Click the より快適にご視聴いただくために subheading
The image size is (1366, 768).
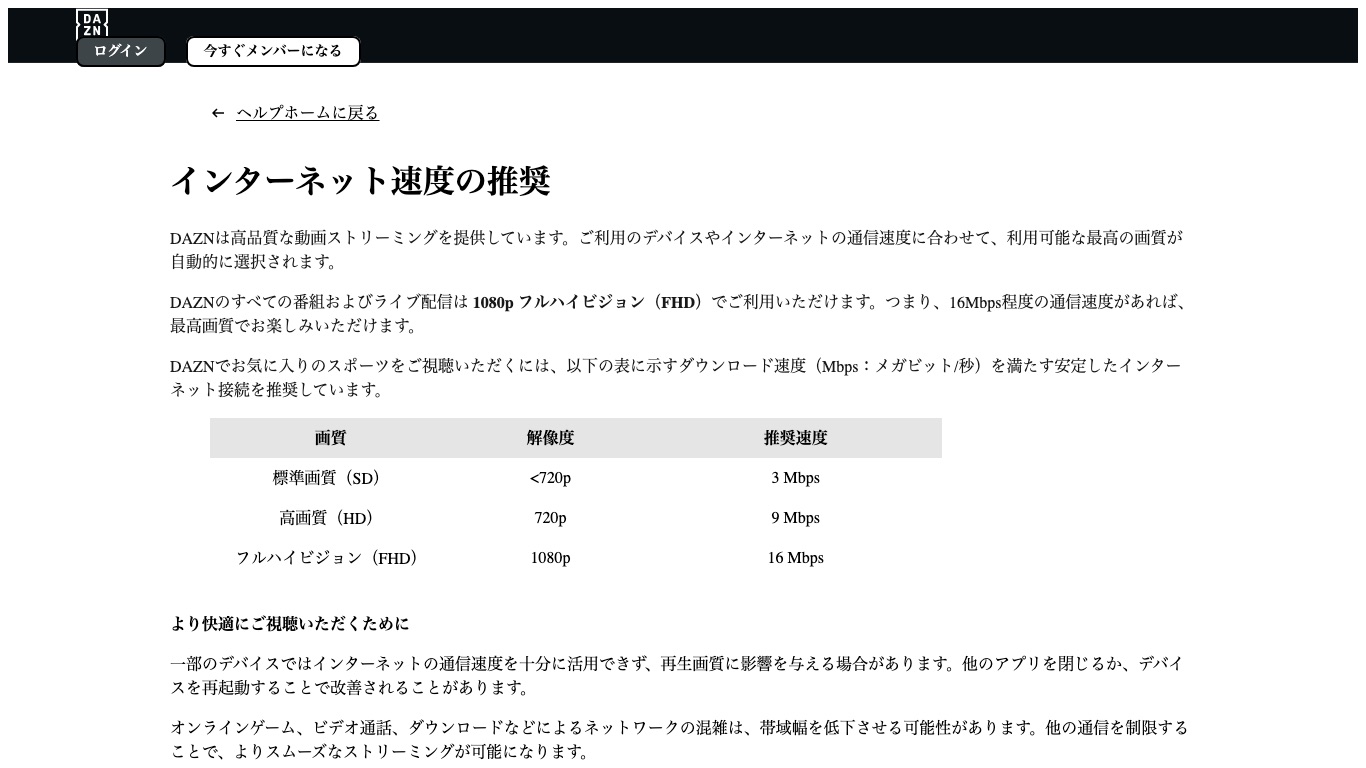pos(290,624)
